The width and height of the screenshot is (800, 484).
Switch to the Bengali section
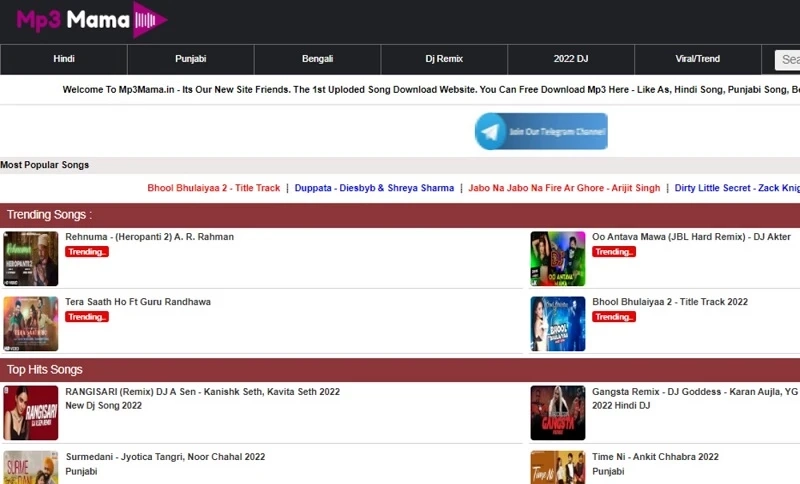click(x=317, y=59)
